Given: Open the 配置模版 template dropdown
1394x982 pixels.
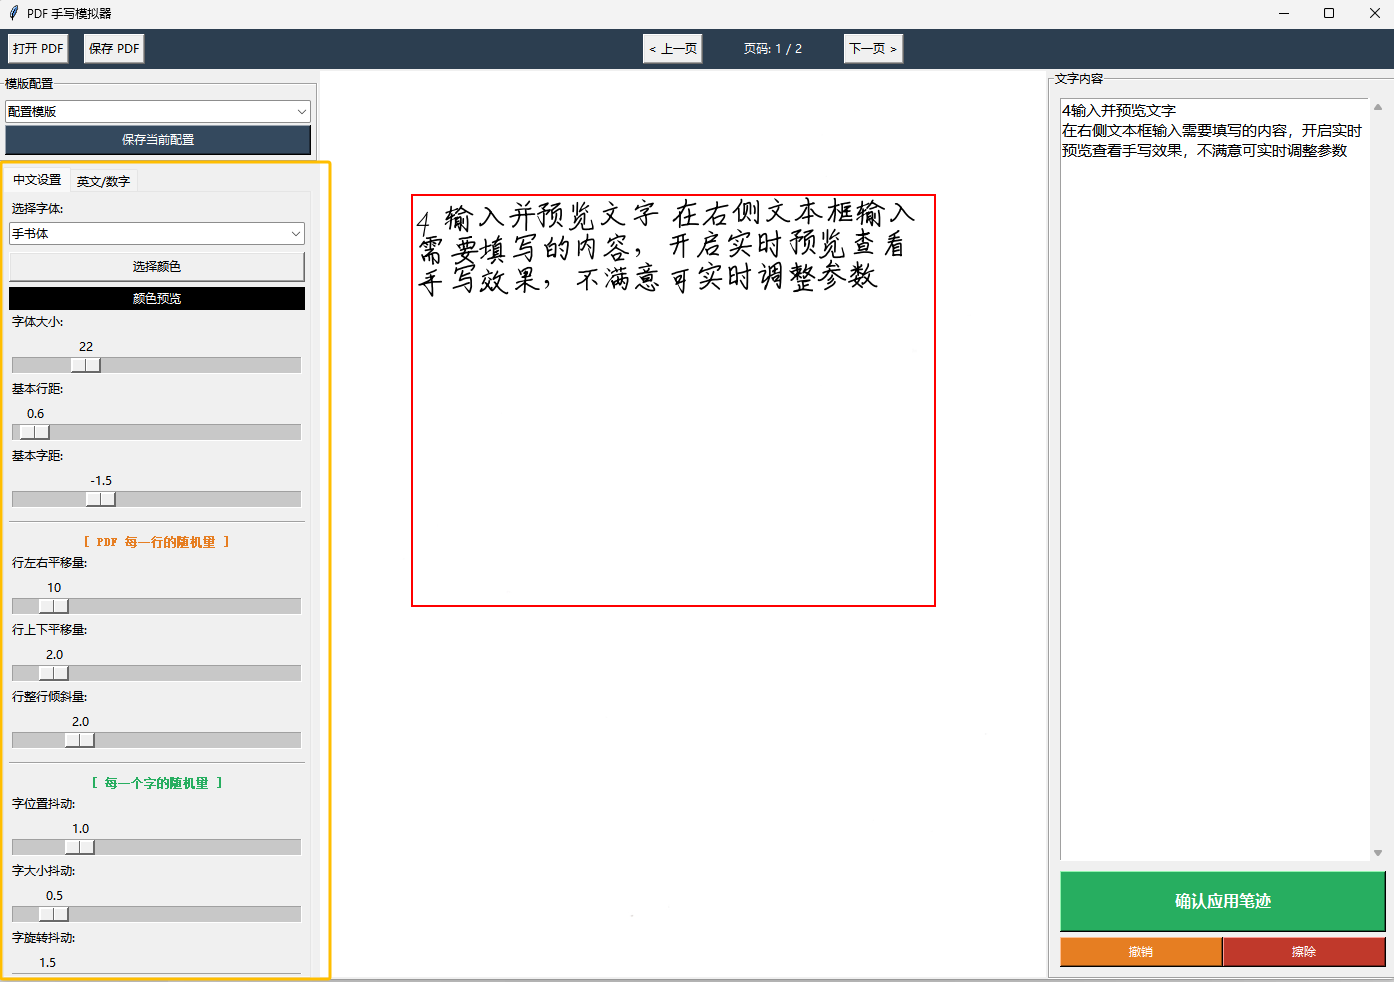Looking at the screenshot, I should [157, 111].
